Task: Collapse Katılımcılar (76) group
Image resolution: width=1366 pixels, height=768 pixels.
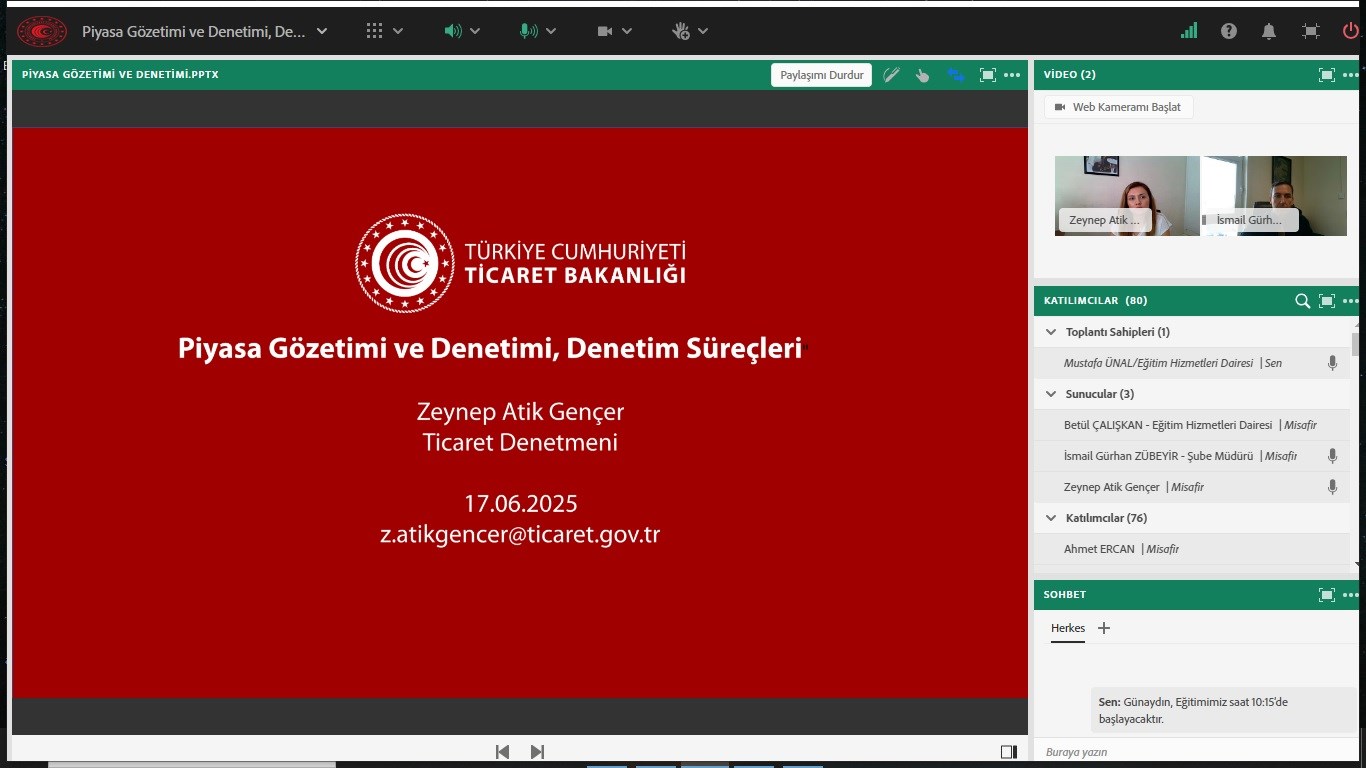Action: pyautogui.click(x=1051, y=518)
